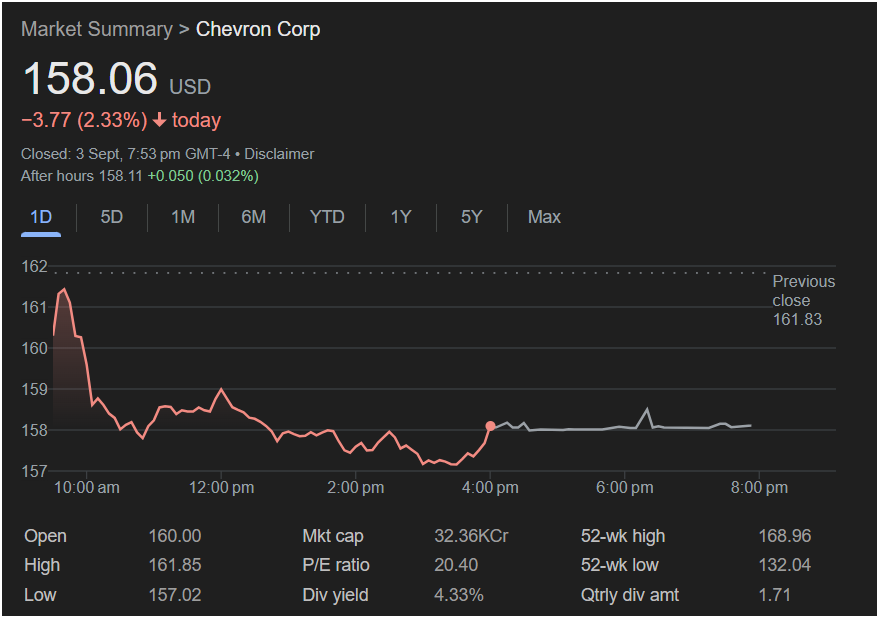Click the Mkt cap value 32.36KCr
Screen dimensions: 879x618
(471, 536)
